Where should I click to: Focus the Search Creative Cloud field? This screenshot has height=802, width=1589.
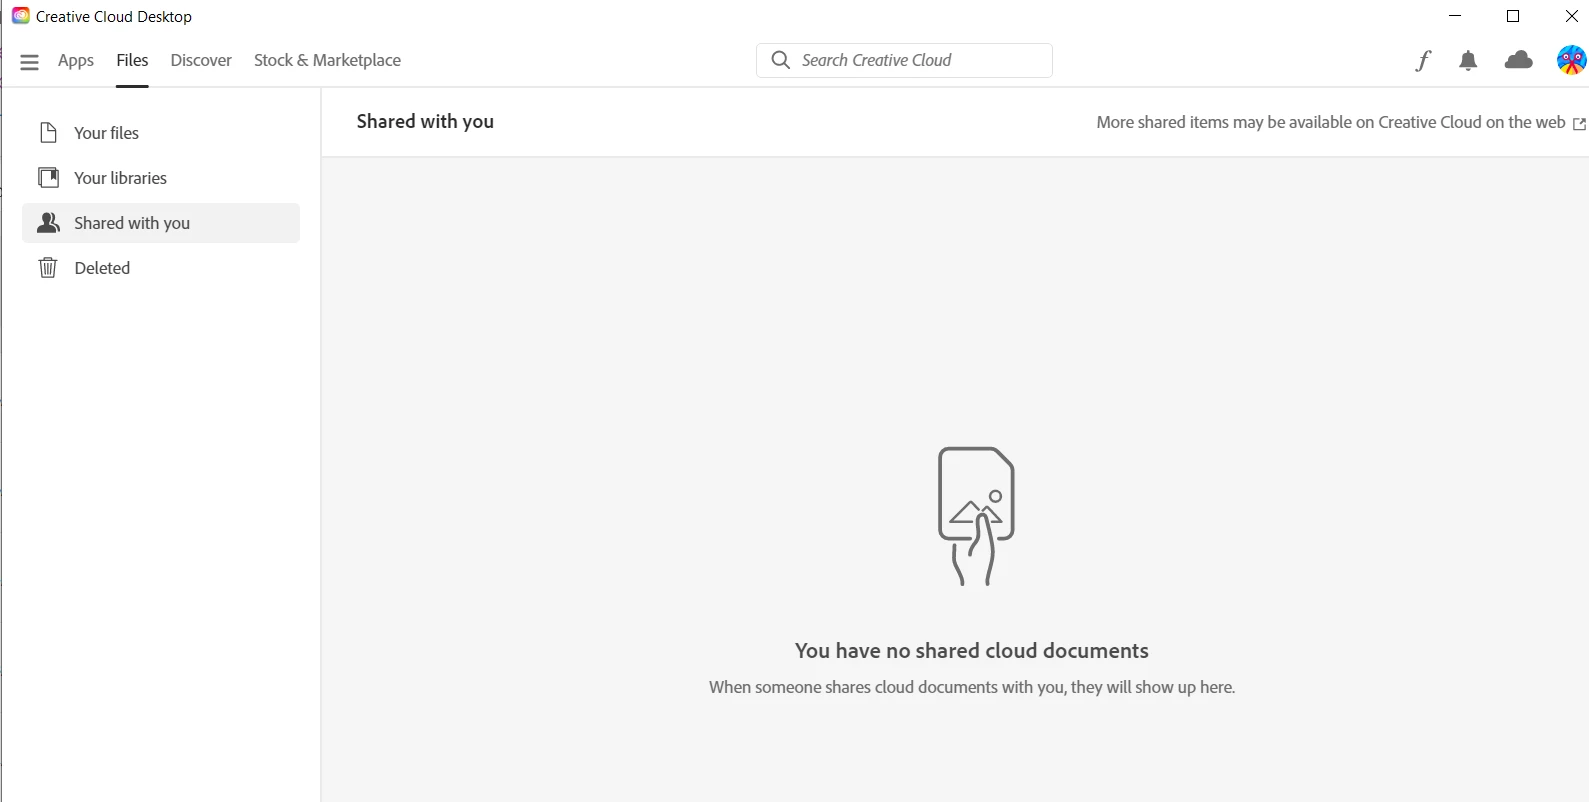click(904, 60)
